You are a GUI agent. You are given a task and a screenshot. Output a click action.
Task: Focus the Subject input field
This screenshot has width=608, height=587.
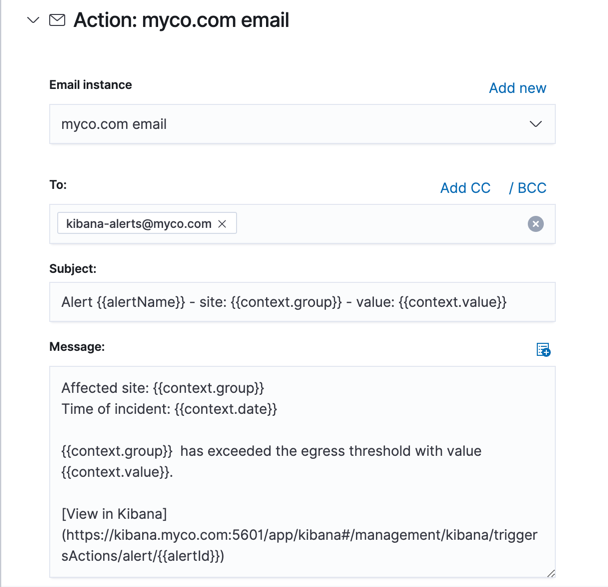(302, 302)
